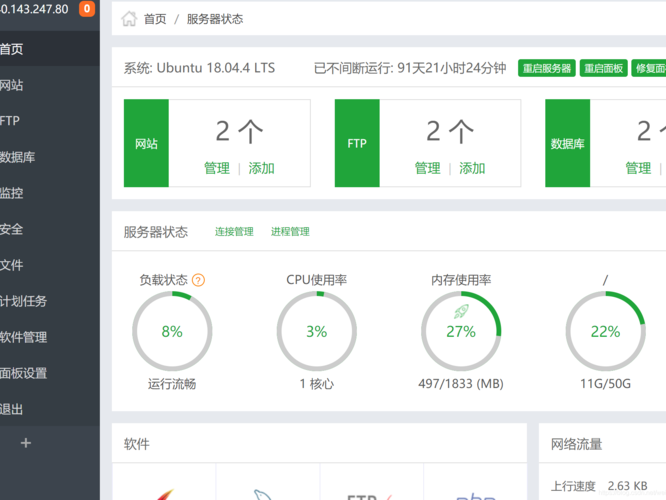
Task: Open 文件 in the sidebar
Action: click(50, 265)
